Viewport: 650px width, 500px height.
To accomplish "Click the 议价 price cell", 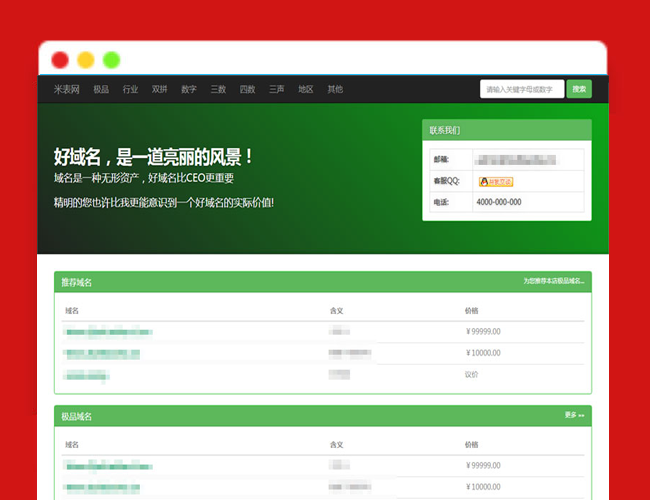I will point(471,375).
